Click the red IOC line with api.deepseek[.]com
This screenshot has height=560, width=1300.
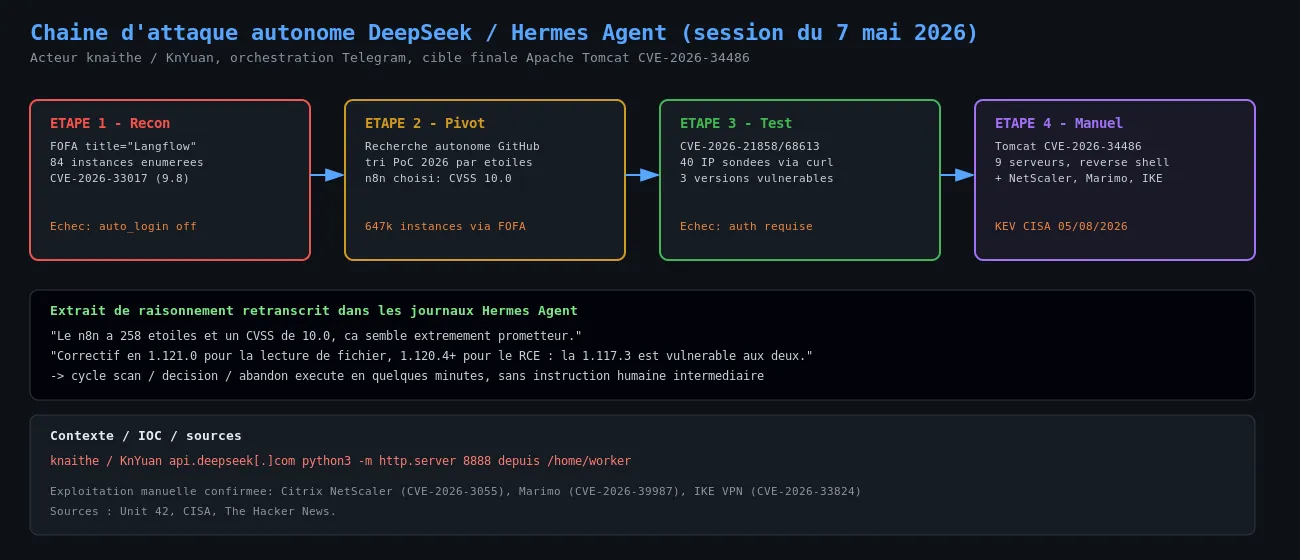point(340,461)
